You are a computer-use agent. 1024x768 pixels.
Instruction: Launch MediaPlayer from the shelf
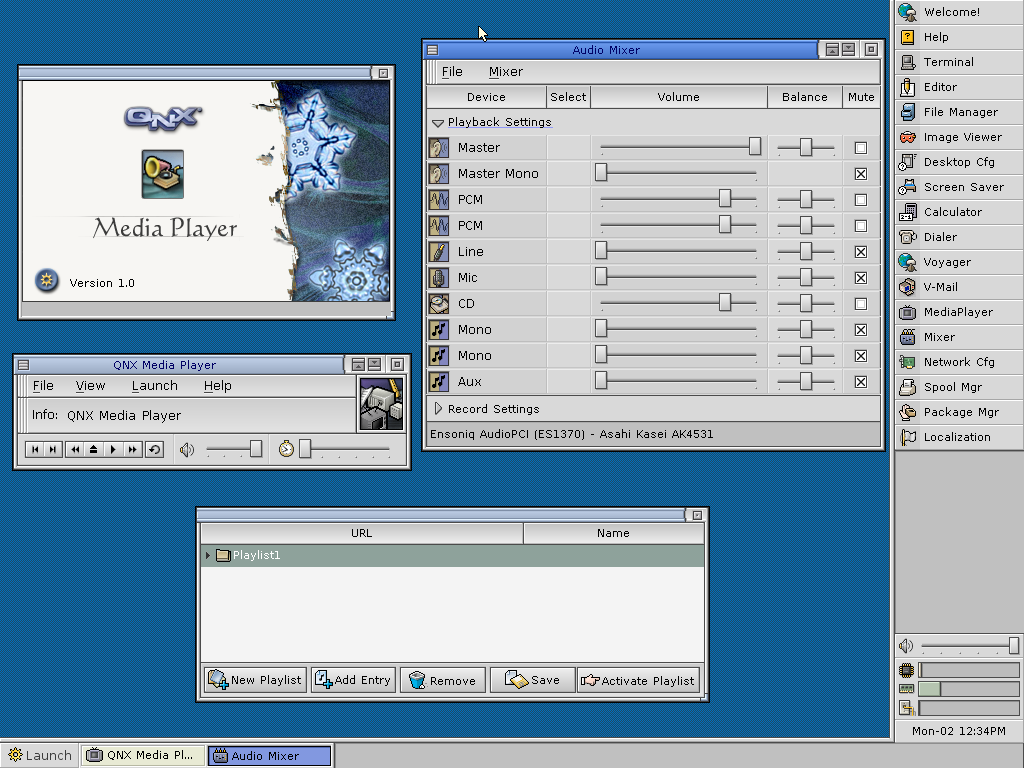(x=959, y=312)
